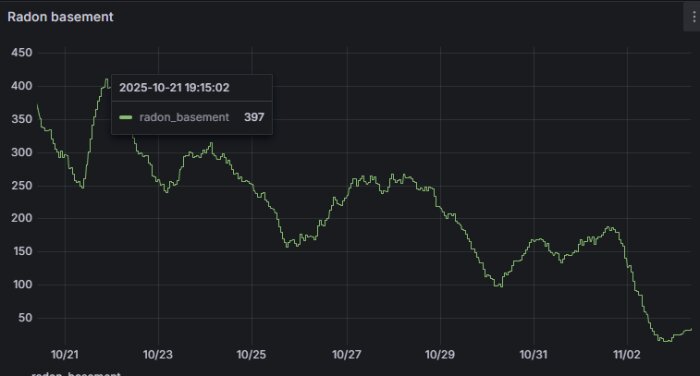Viewport: 700px width, 376px height.
Task: Click the 11/02 date label
Action: pyautogui.click(x=627, y=355)
